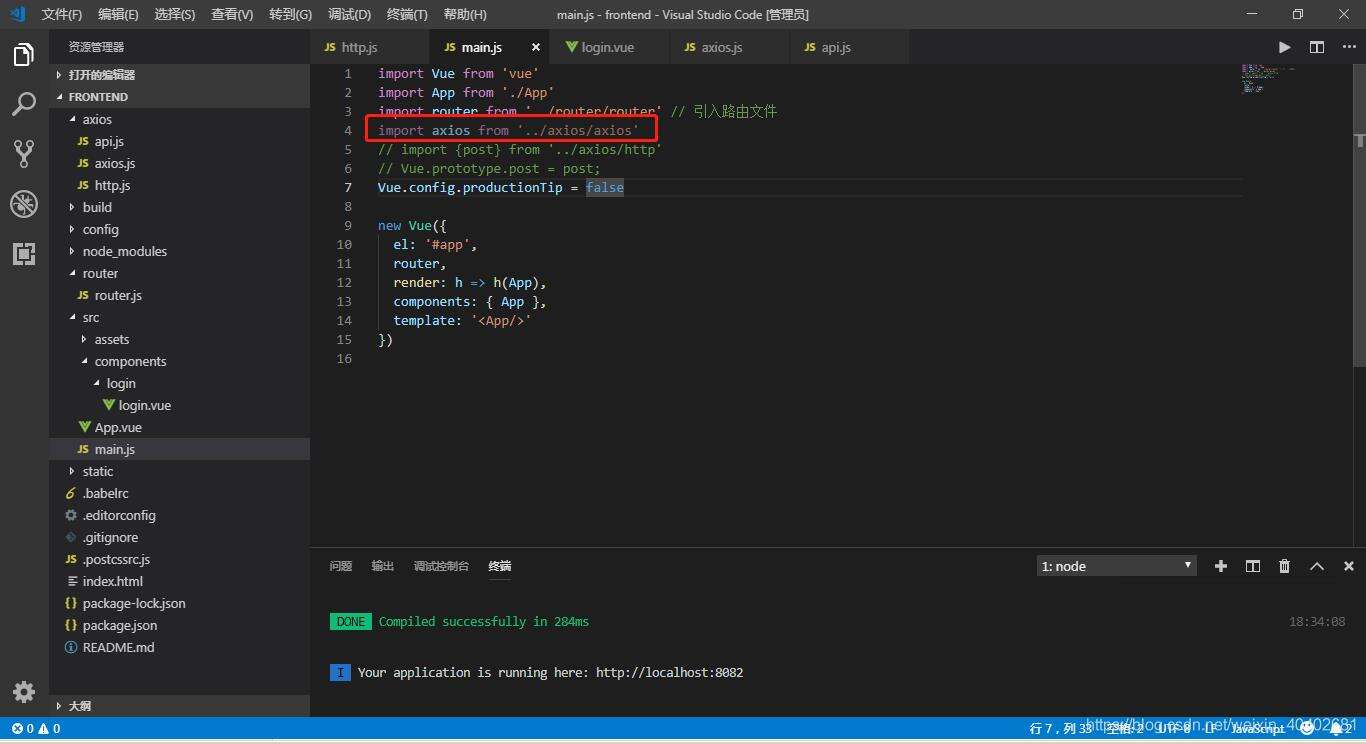The height and width of the screenshot is (744, 1366).
Task: Switch to the axios.js editor tab
Action: pos(729,47)
